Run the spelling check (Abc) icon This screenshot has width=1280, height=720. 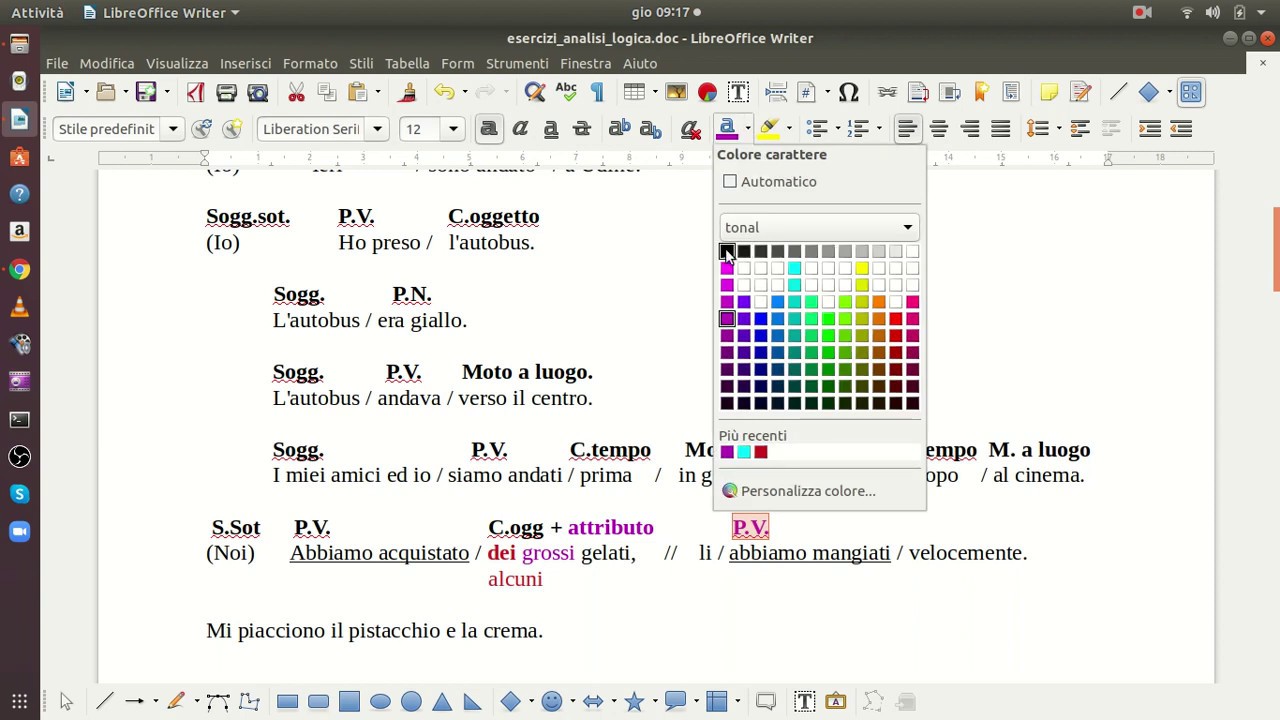566,92
